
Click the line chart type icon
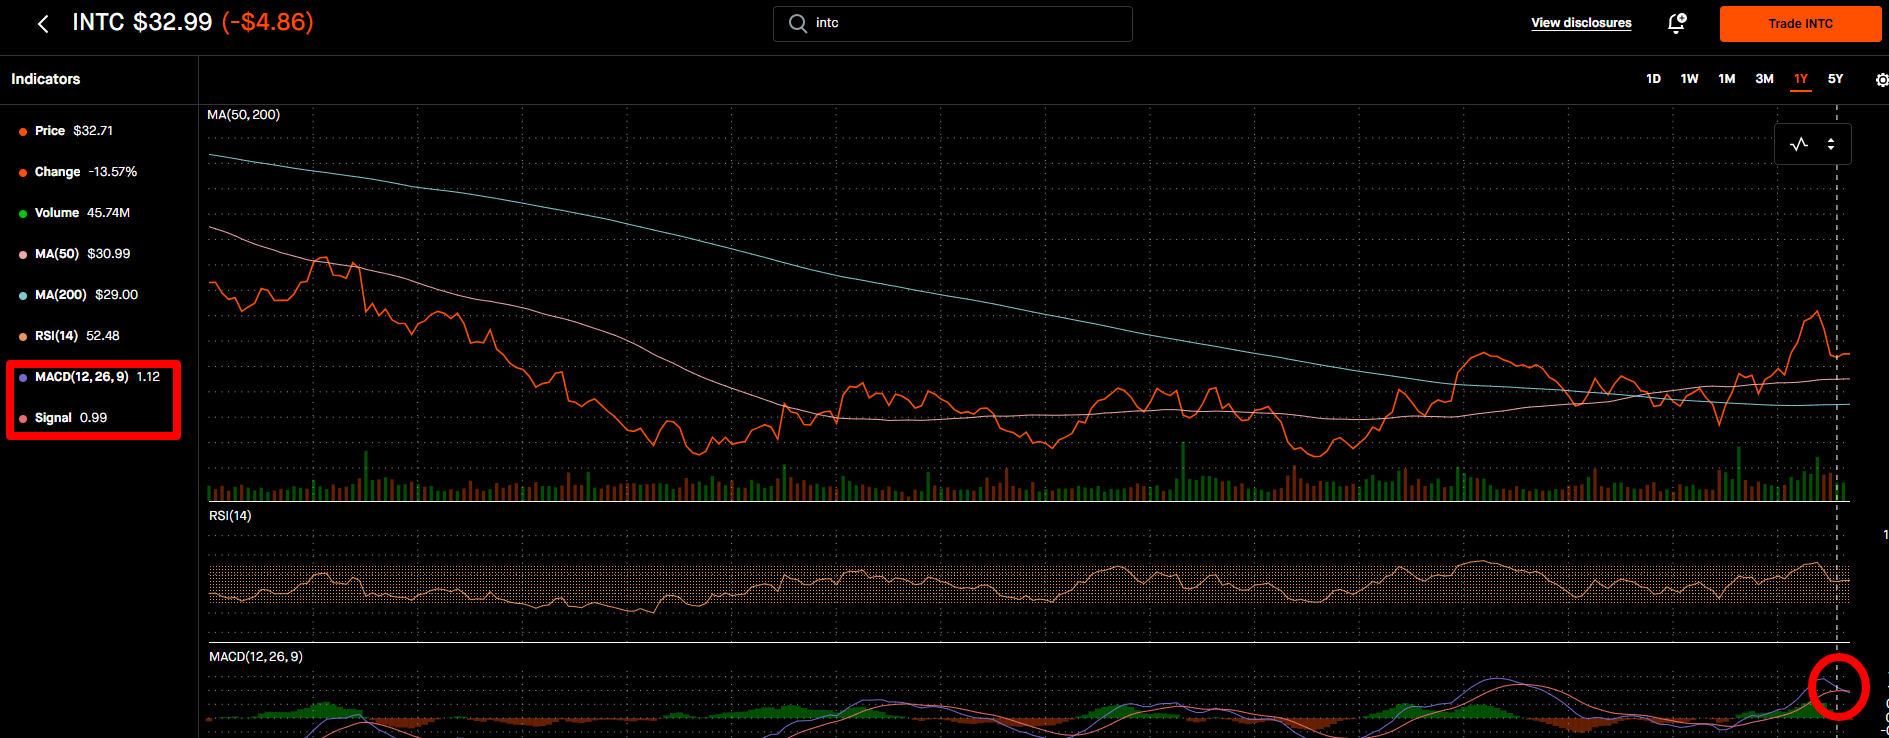[1799, 144]
